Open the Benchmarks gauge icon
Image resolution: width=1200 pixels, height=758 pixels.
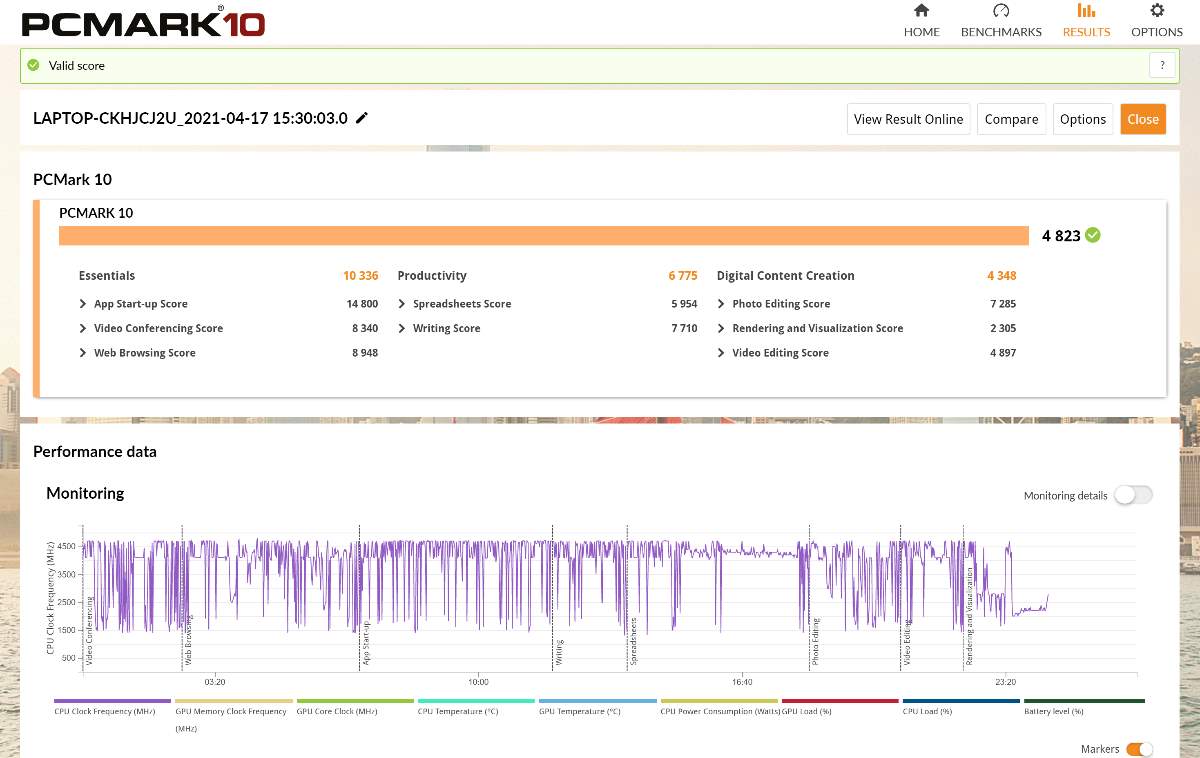click(x=1001, y=12)
